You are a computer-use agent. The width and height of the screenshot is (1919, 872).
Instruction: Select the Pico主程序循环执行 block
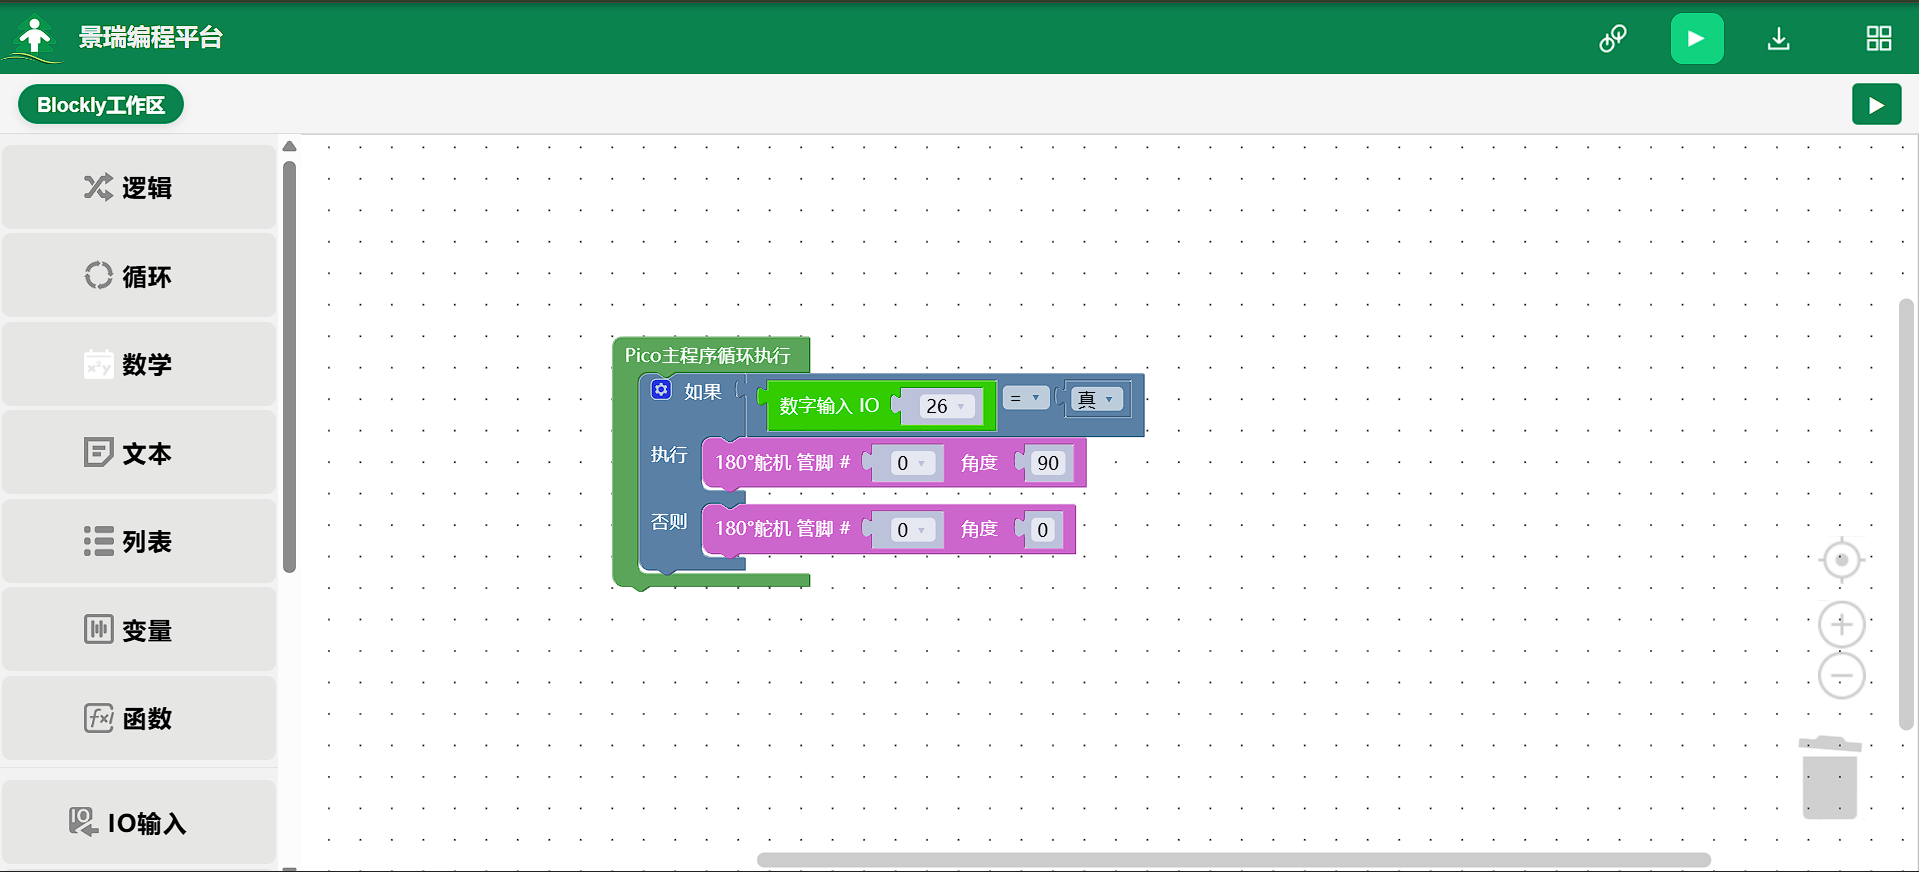click(708, 355)
